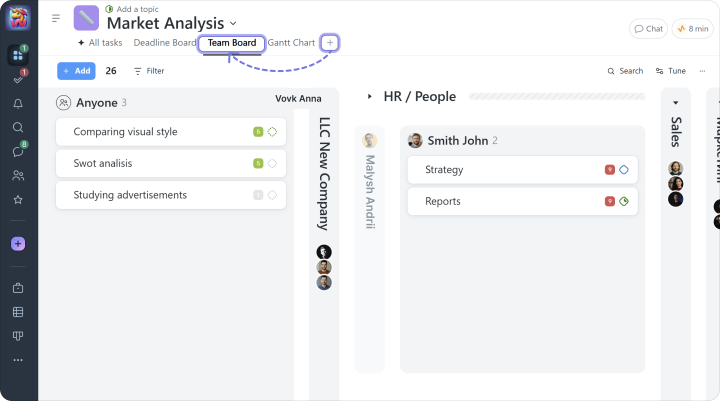720x401 pixels.
Task: Open the notifications bell in sidebar
Action: [18, 103]
